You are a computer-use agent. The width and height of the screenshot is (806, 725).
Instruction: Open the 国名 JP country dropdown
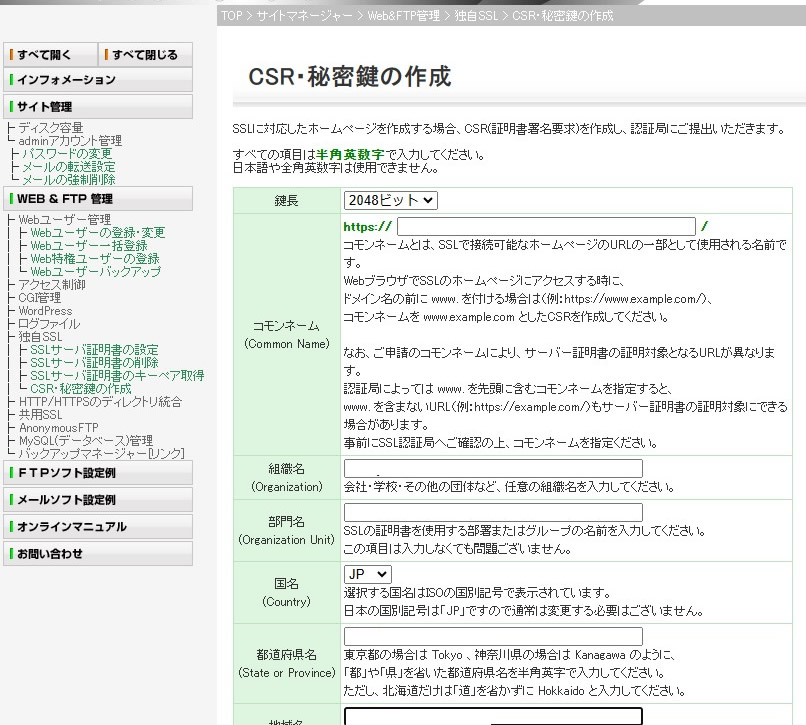tap(368, 574)
